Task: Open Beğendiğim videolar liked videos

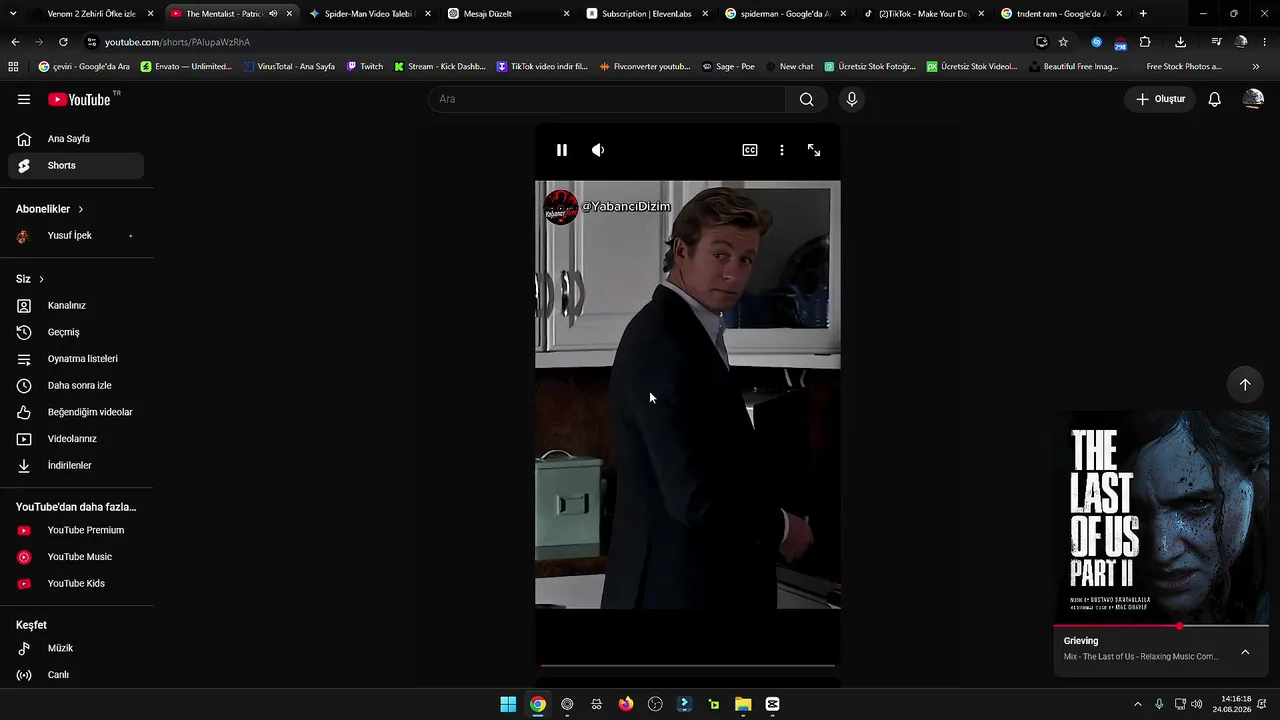Action: (76, 412)
